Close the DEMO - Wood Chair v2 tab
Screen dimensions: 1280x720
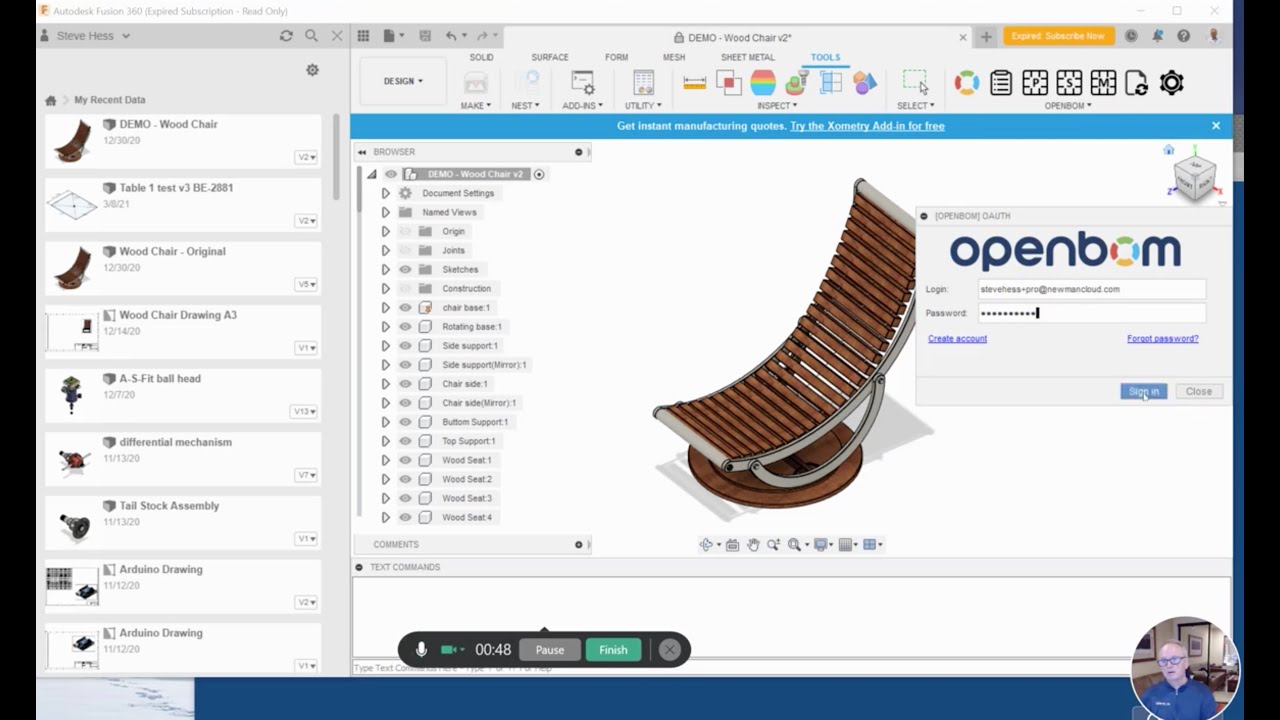pyautogui.click(x=963, y=37)
